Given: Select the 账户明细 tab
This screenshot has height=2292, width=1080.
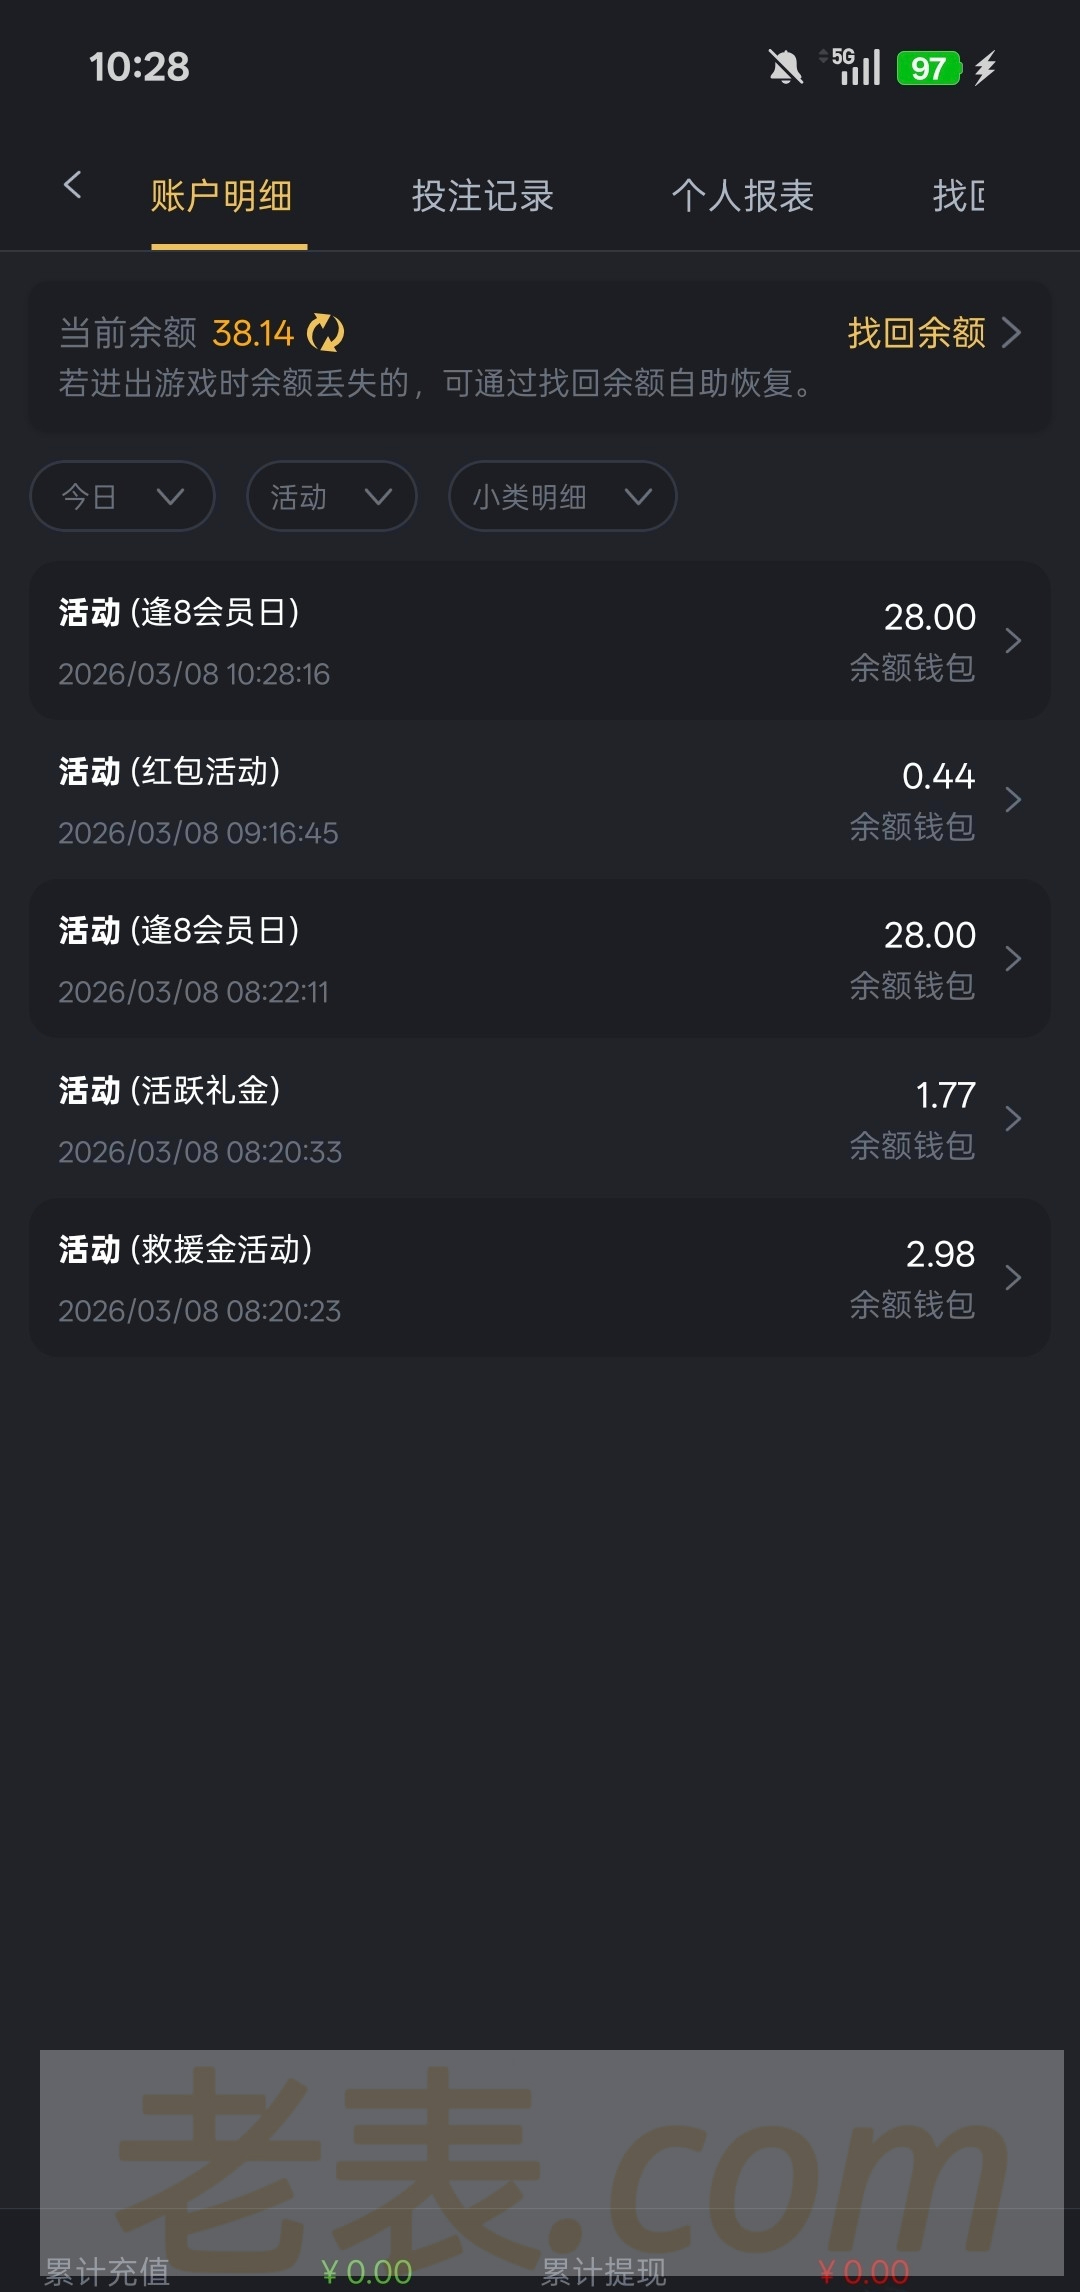Looking at the screenshot, I should [x=221, y=196].
